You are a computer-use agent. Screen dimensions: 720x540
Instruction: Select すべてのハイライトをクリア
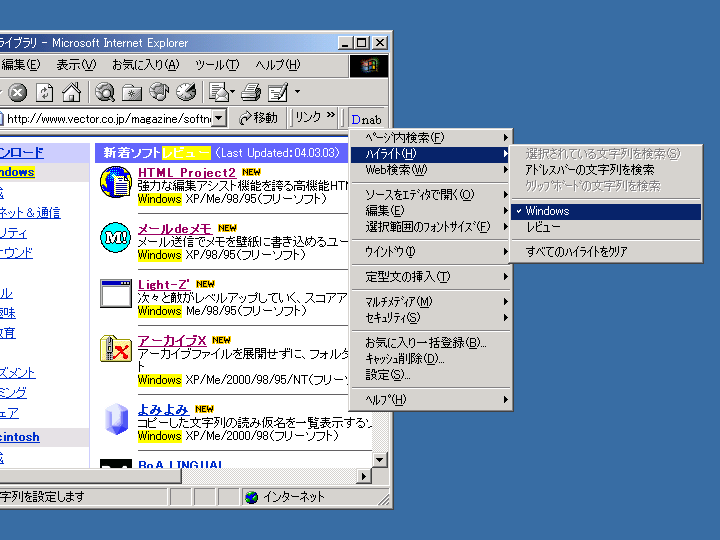(606, 252)
